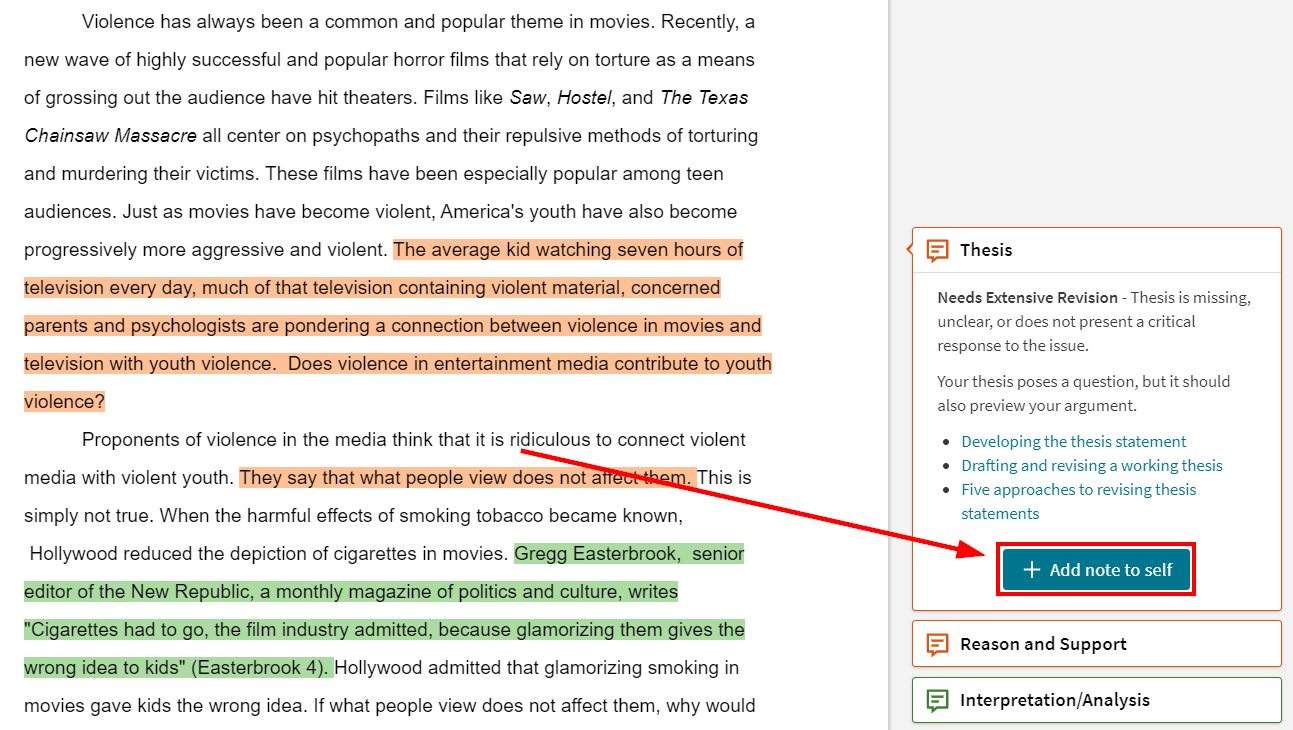Expand the Interpretation/Analysis panel title

1054,700
